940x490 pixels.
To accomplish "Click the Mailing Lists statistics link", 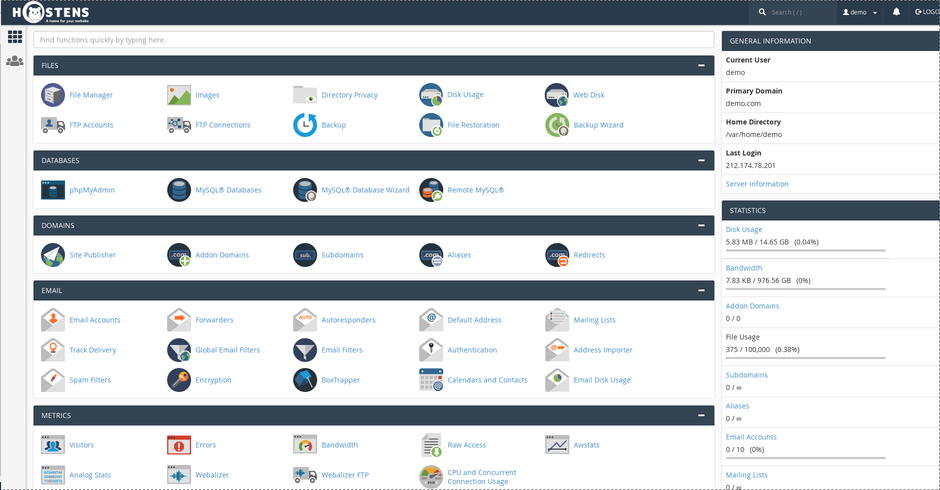I will tap(746, 475).
